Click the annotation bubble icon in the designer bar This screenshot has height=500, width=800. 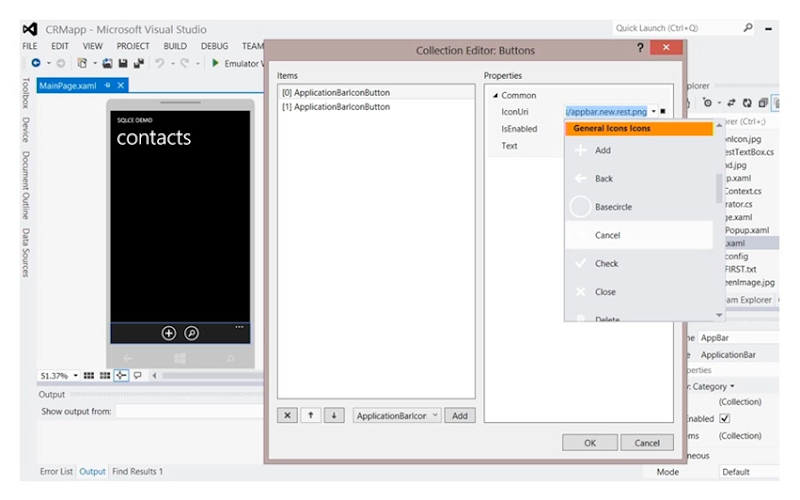(x=138, y=376)
